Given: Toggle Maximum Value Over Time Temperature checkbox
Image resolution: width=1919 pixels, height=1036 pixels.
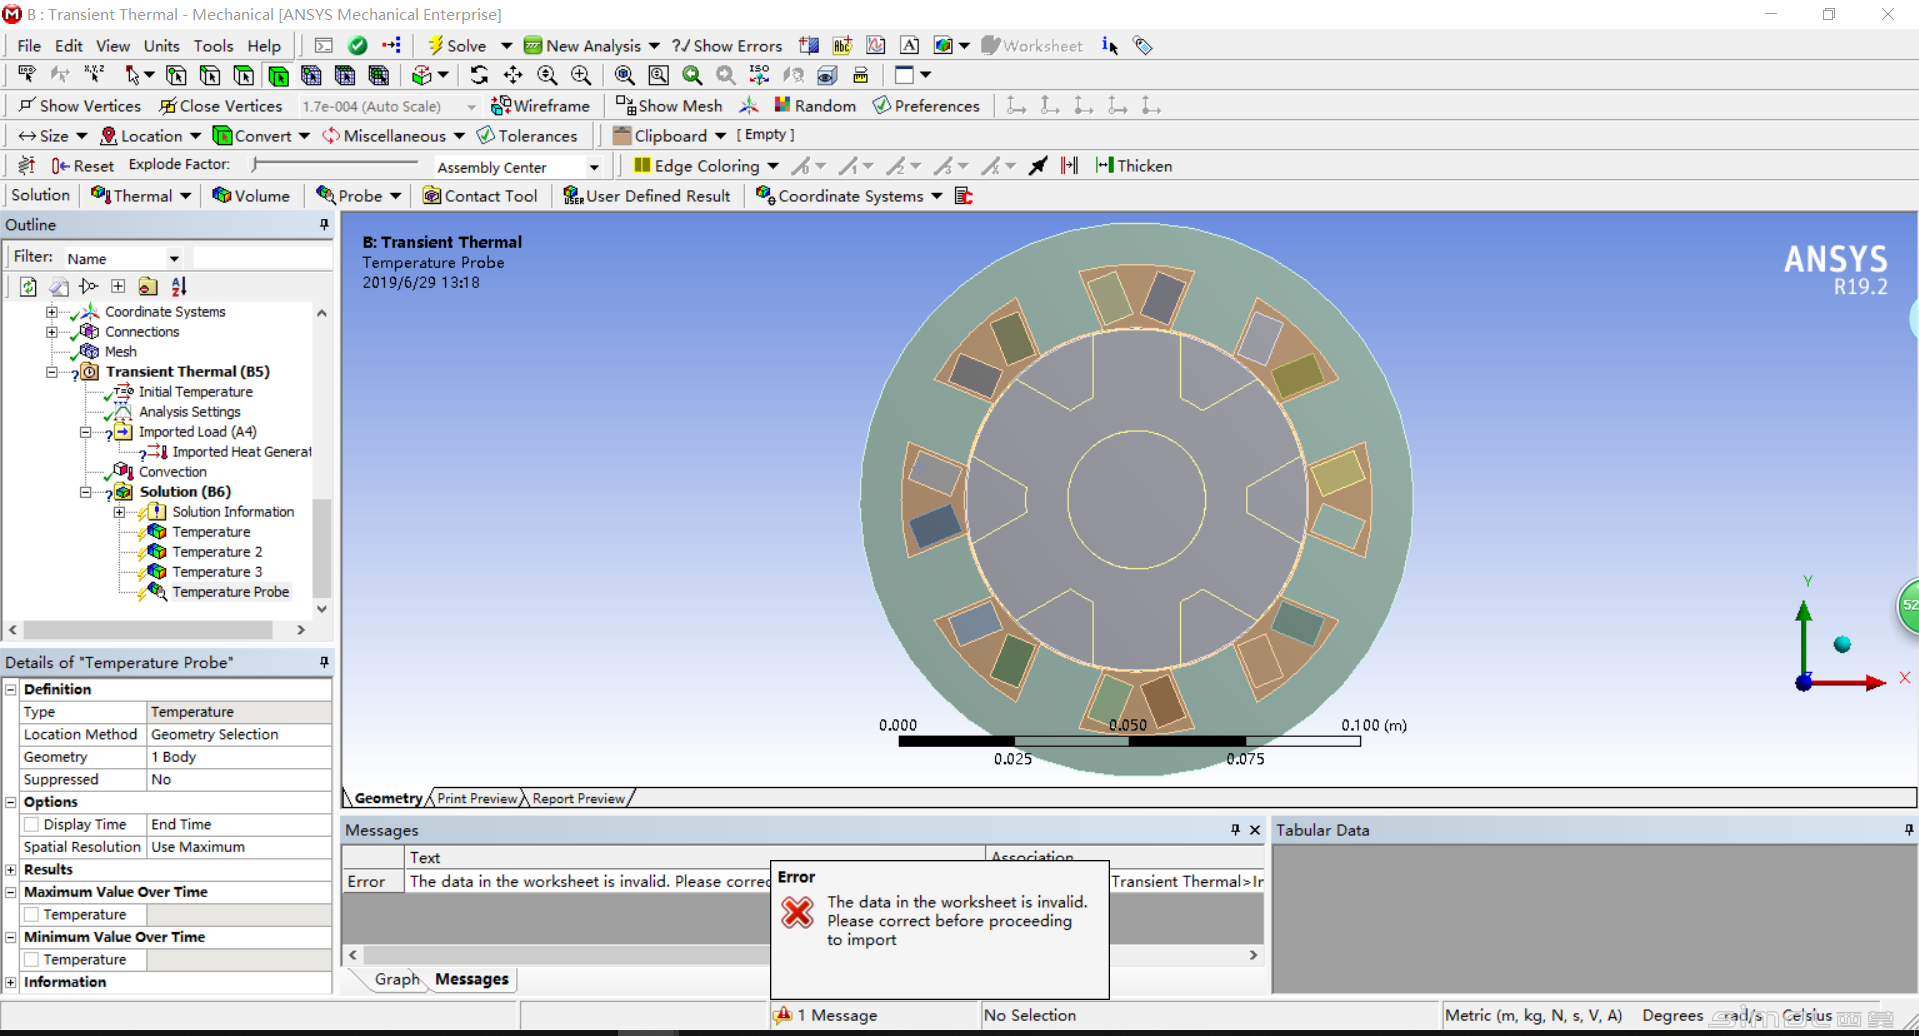Looking at the screenshot, I should [x=31, y=915].
